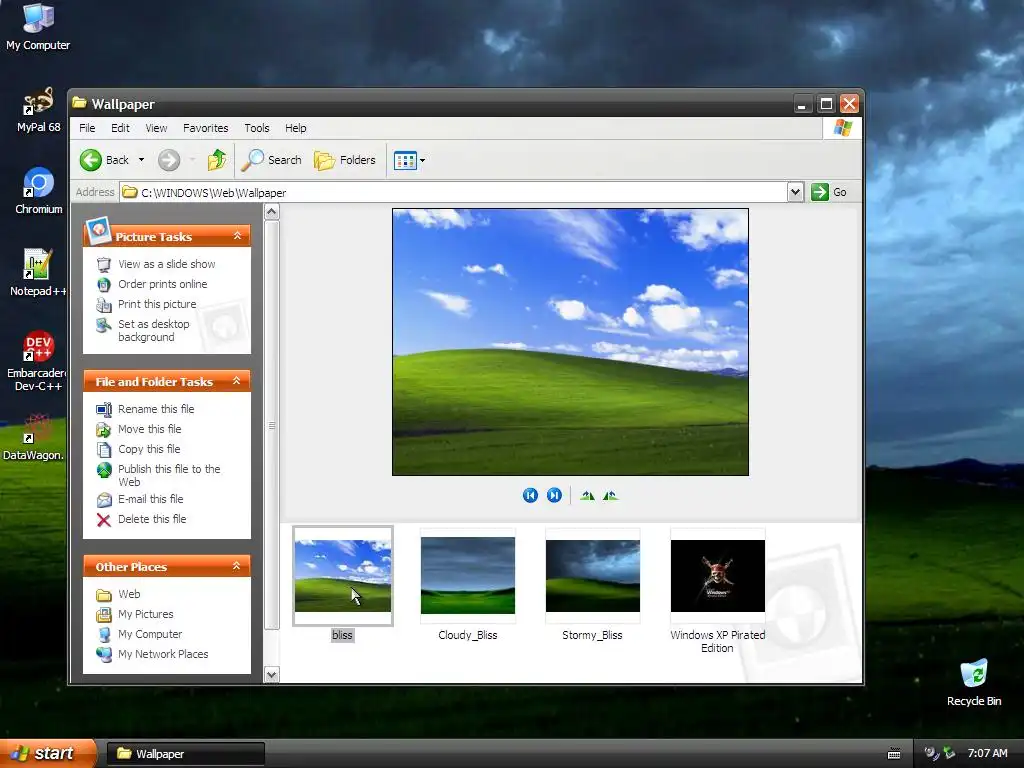This screenshot has width=1024, height=768.
Task: Collapse the Picture Tasks panel
Action: tap(238, 236)
